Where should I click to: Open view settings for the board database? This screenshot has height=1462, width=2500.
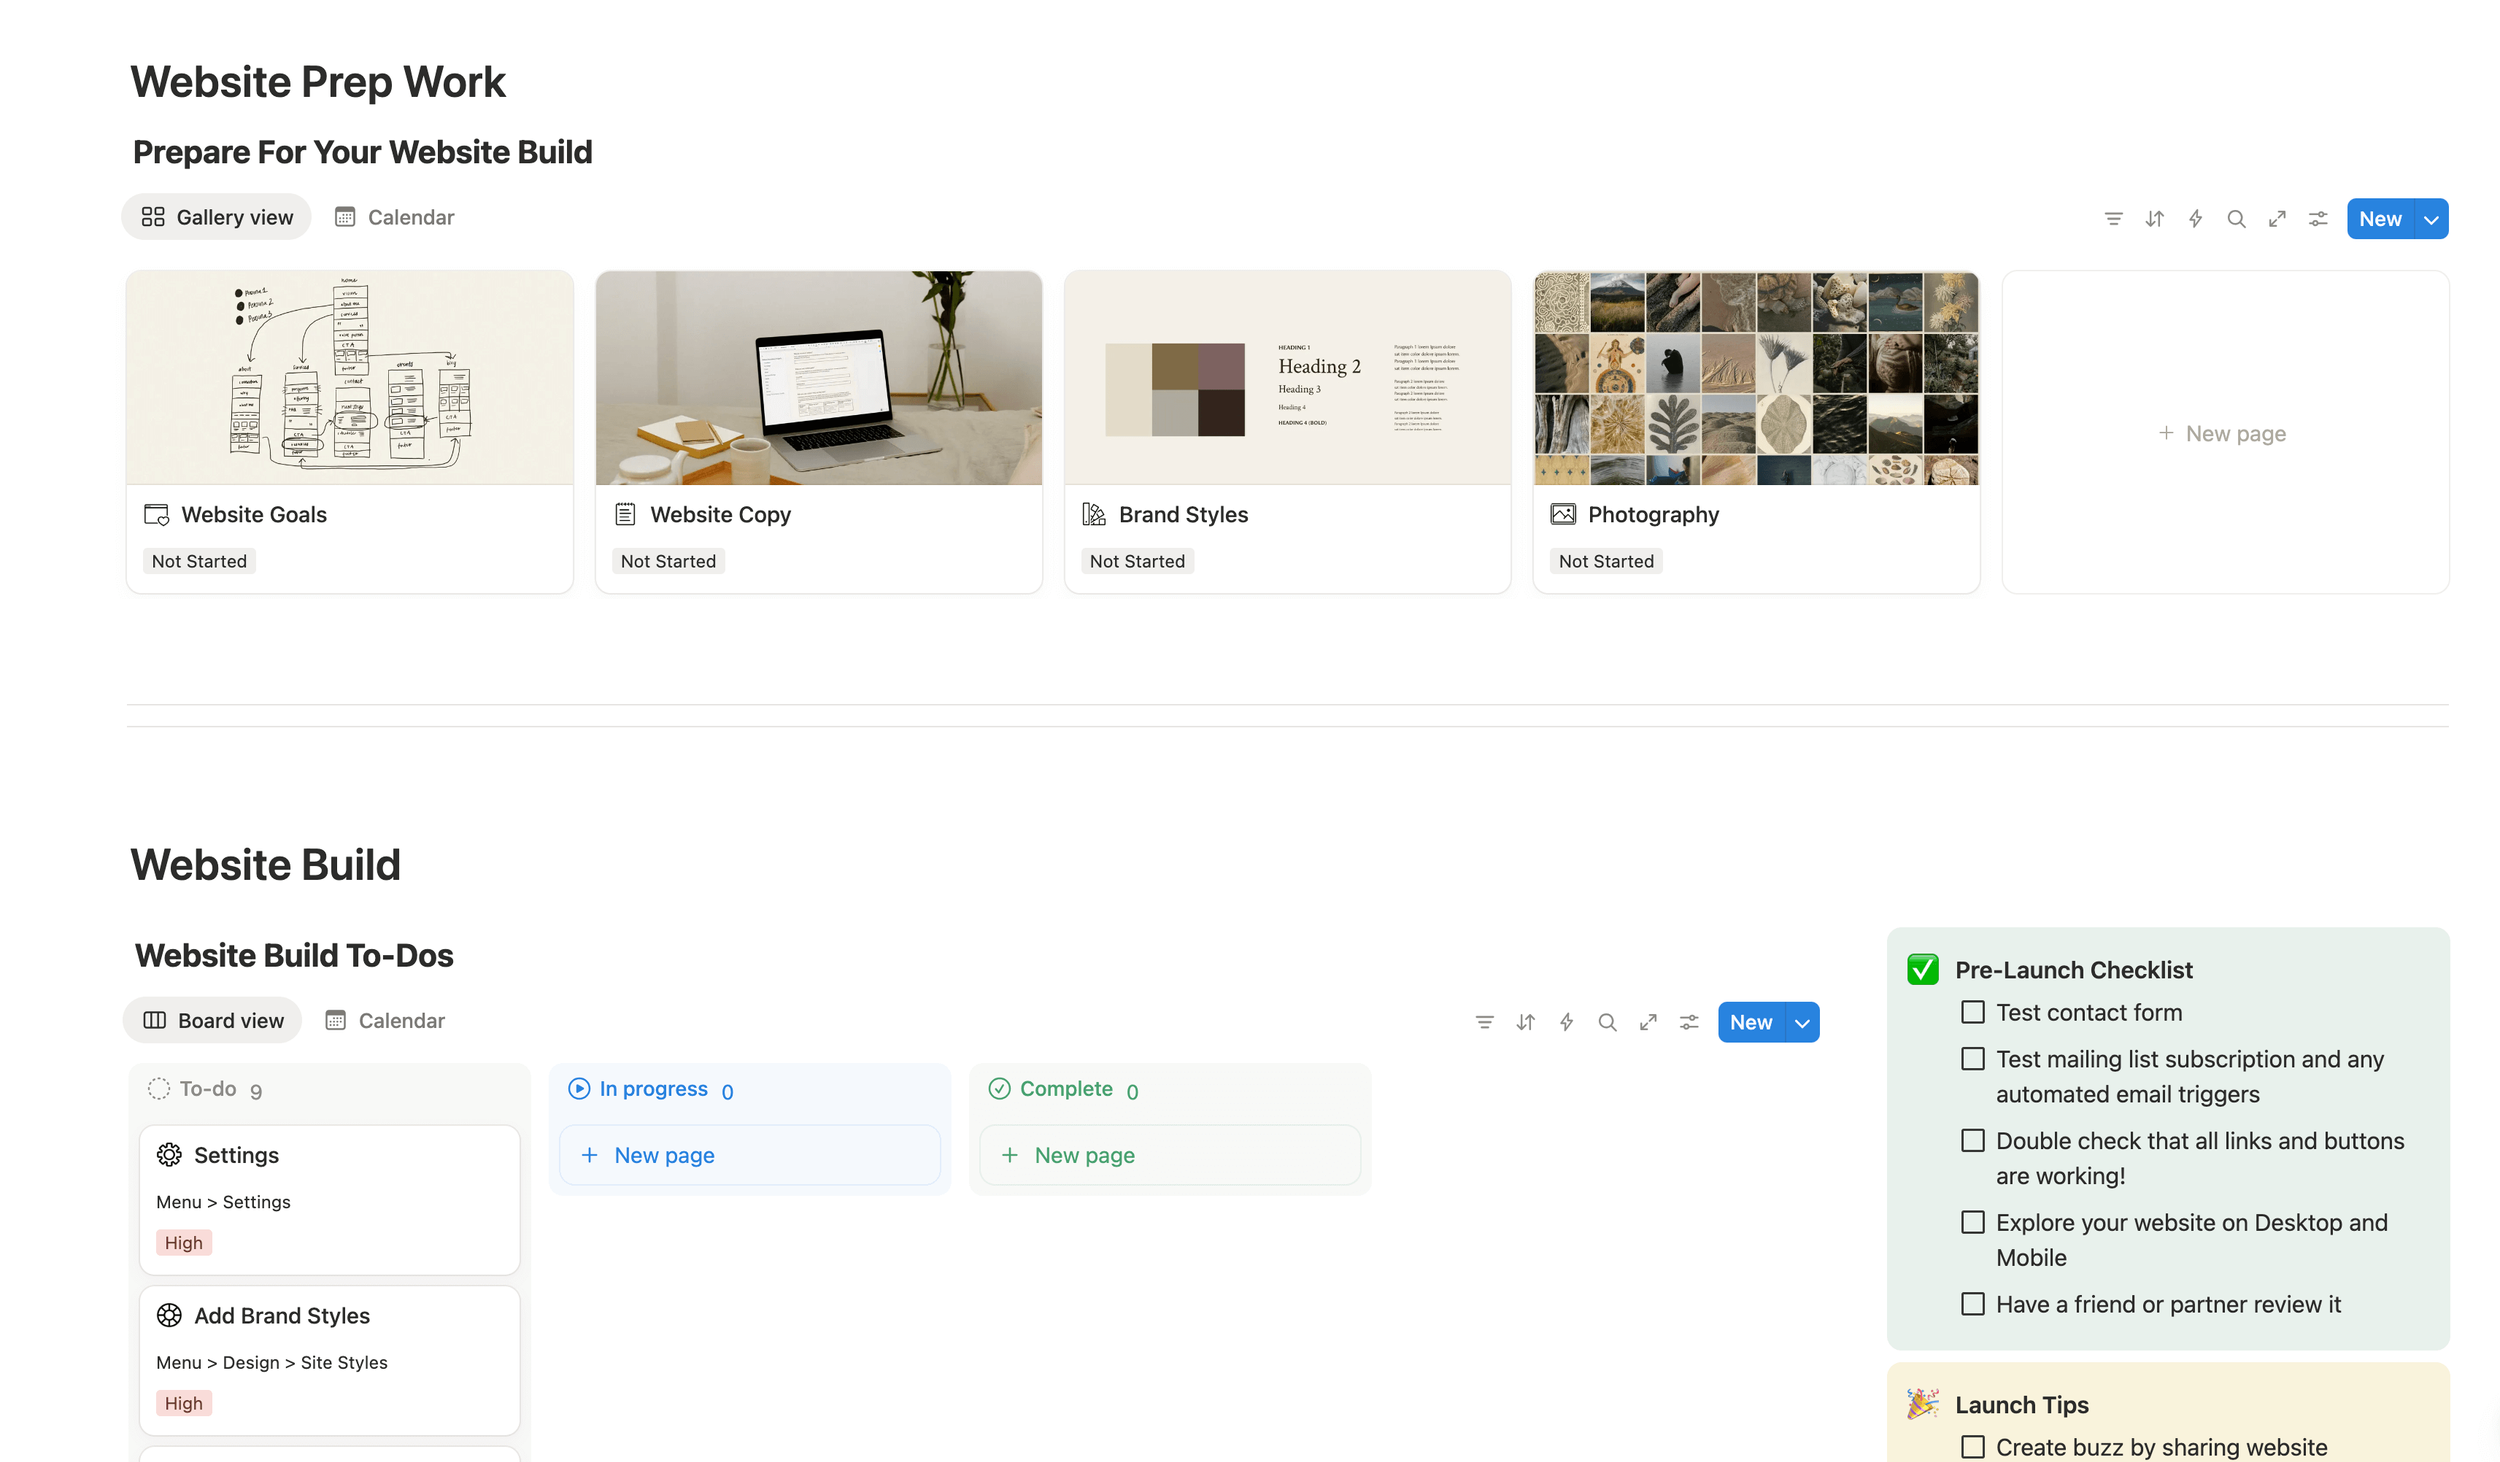pyautogui.click(x=1689, y=1022)
